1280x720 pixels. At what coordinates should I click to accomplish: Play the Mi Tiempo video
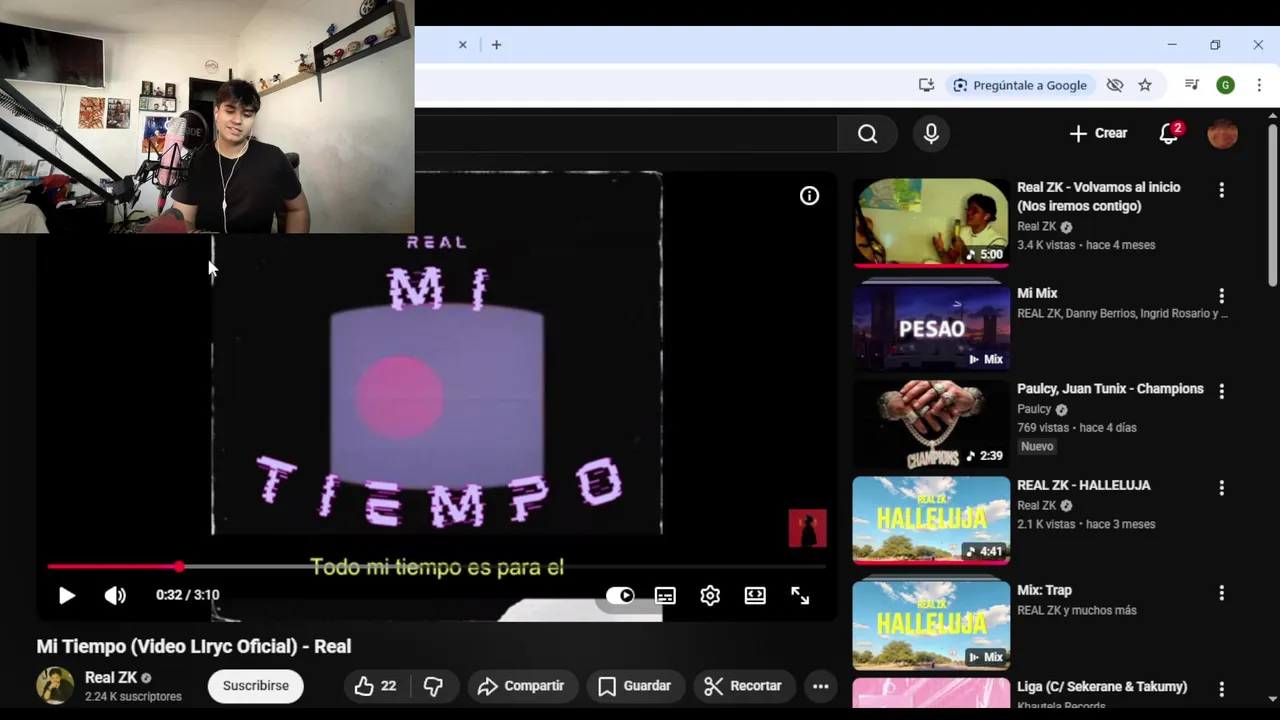pyautogui.click(x=66, y=596)
